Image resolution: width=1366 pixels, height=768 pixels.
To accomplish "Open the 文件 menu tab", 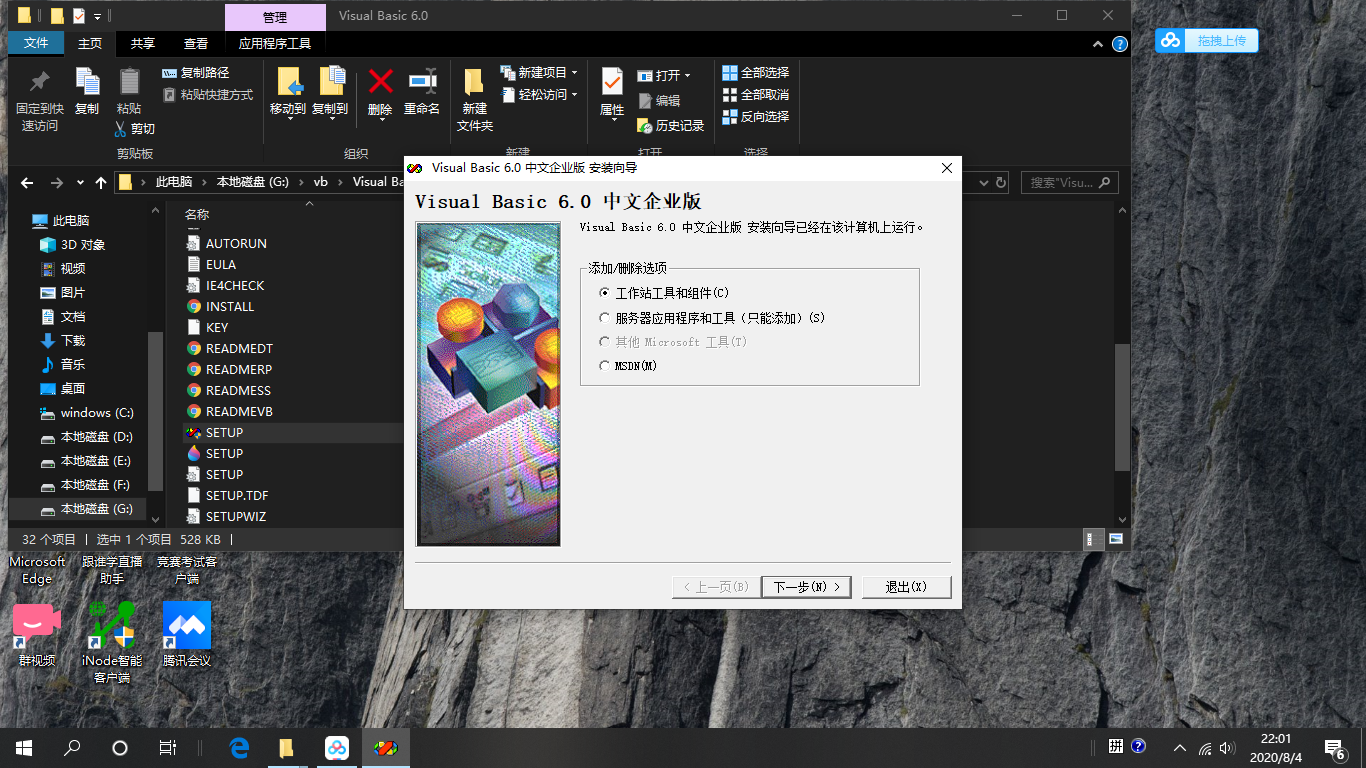I will pyautogui.click(x=36, y=43).
